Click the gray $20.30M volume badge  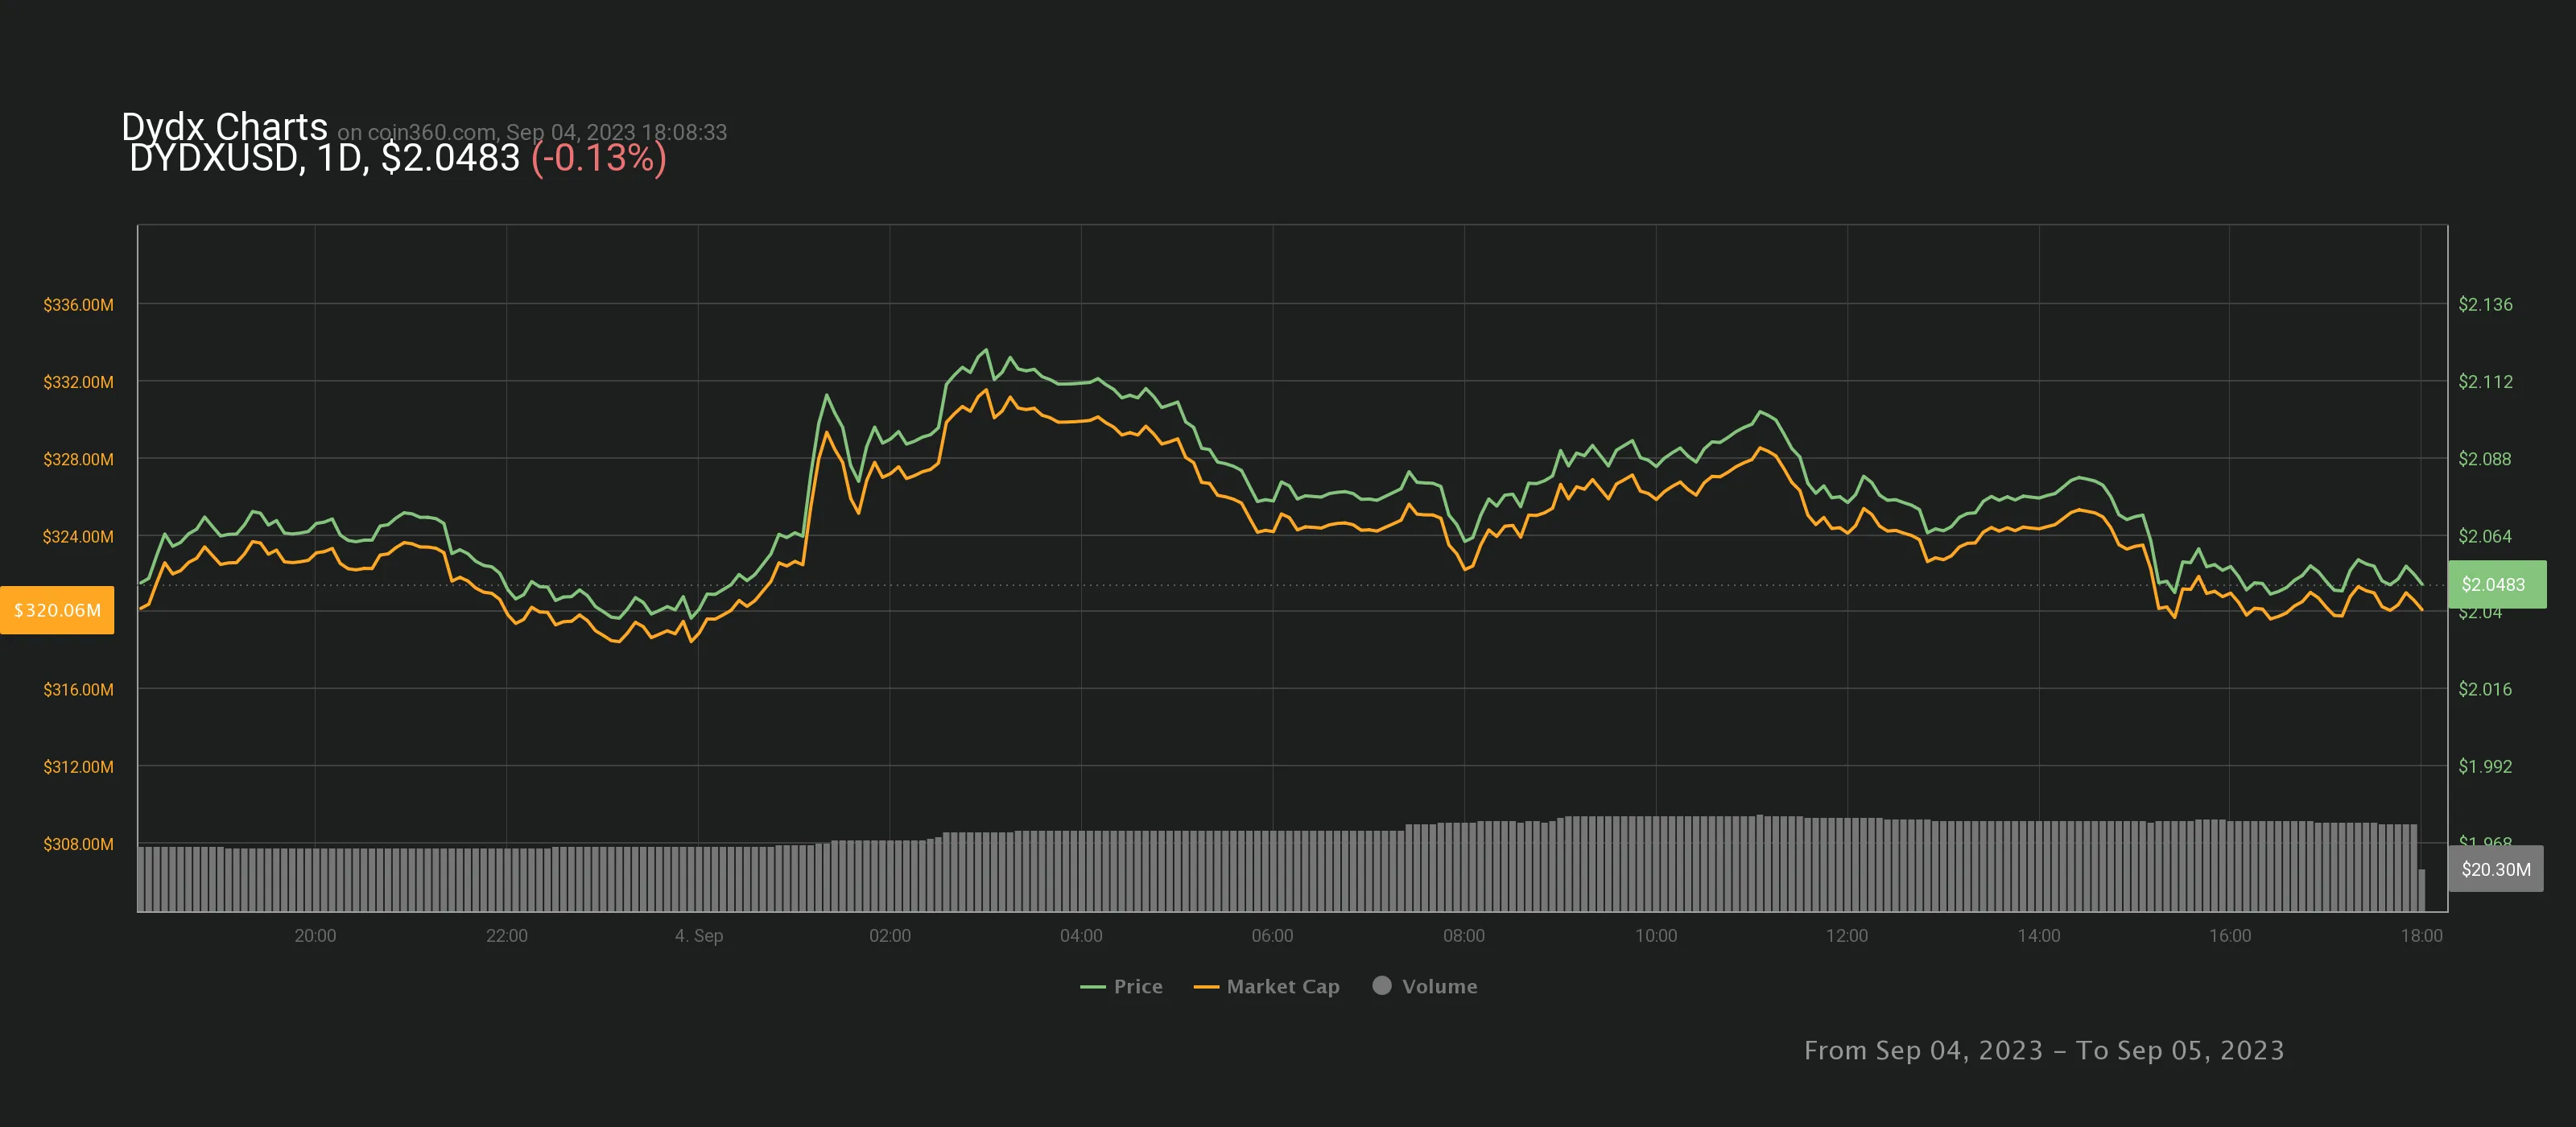[x=2495, y=869]
